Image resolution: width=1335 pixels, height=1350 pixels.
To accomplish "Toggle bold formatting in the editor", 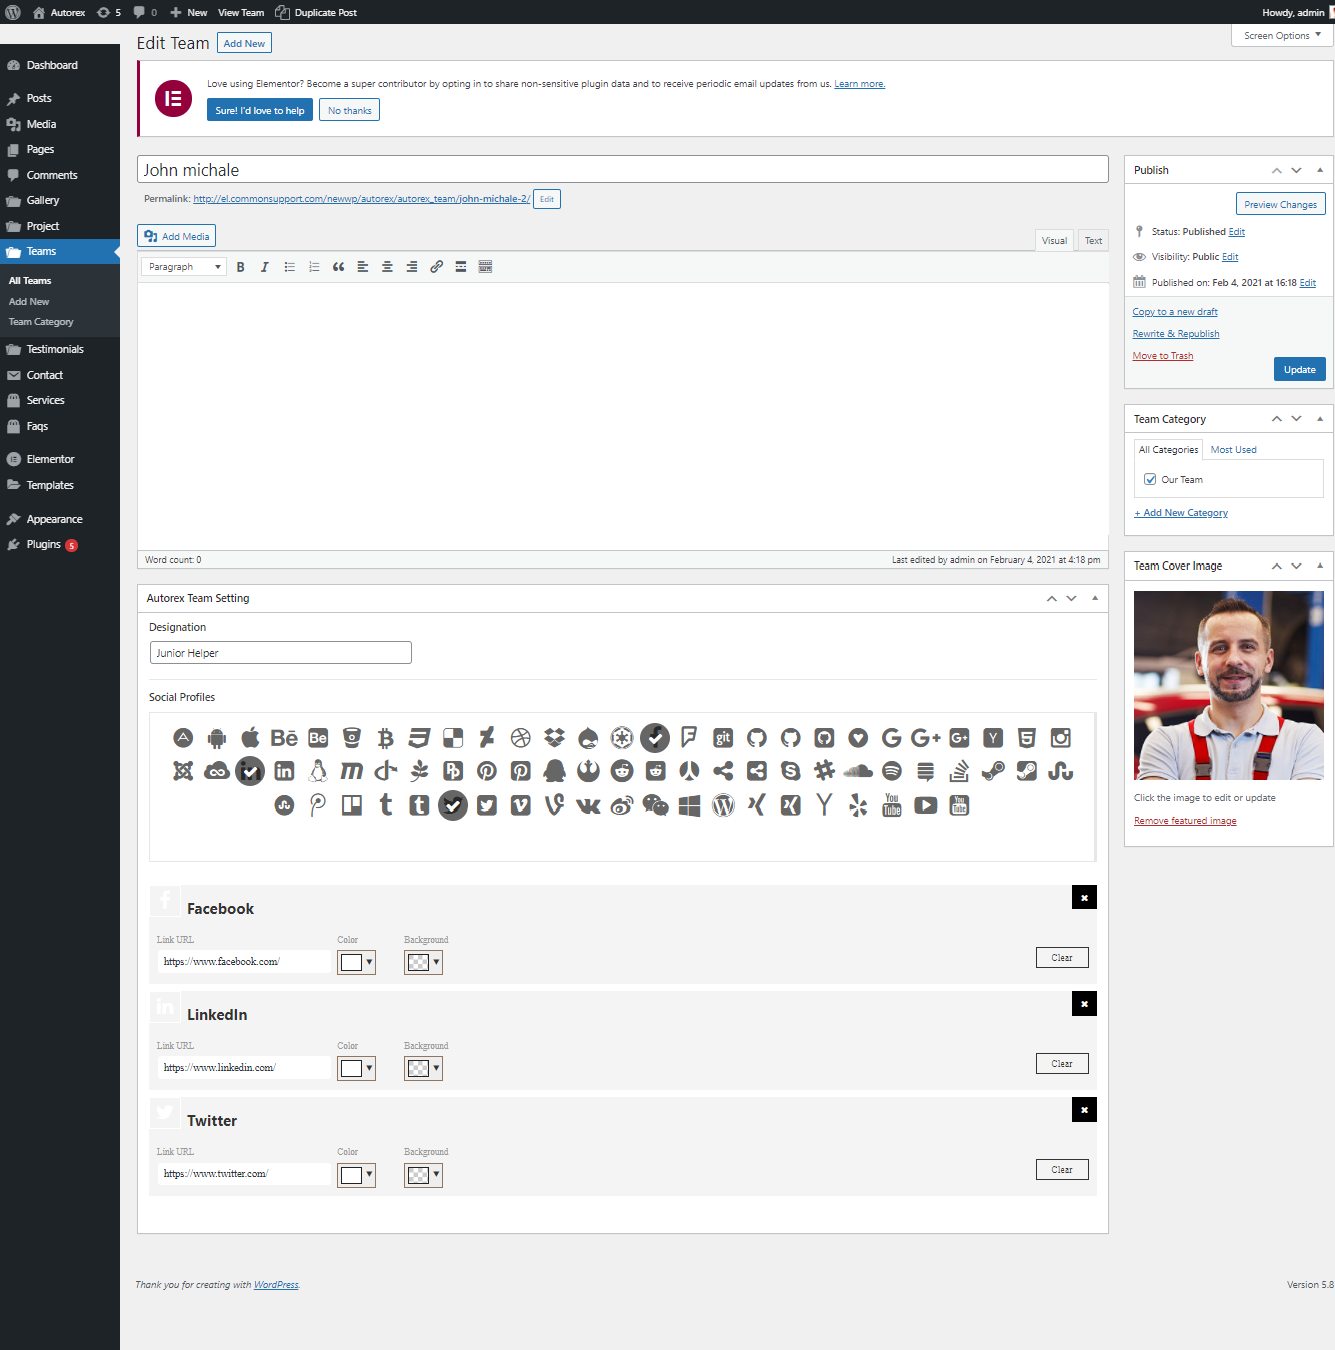I will (x=240, y=267).
